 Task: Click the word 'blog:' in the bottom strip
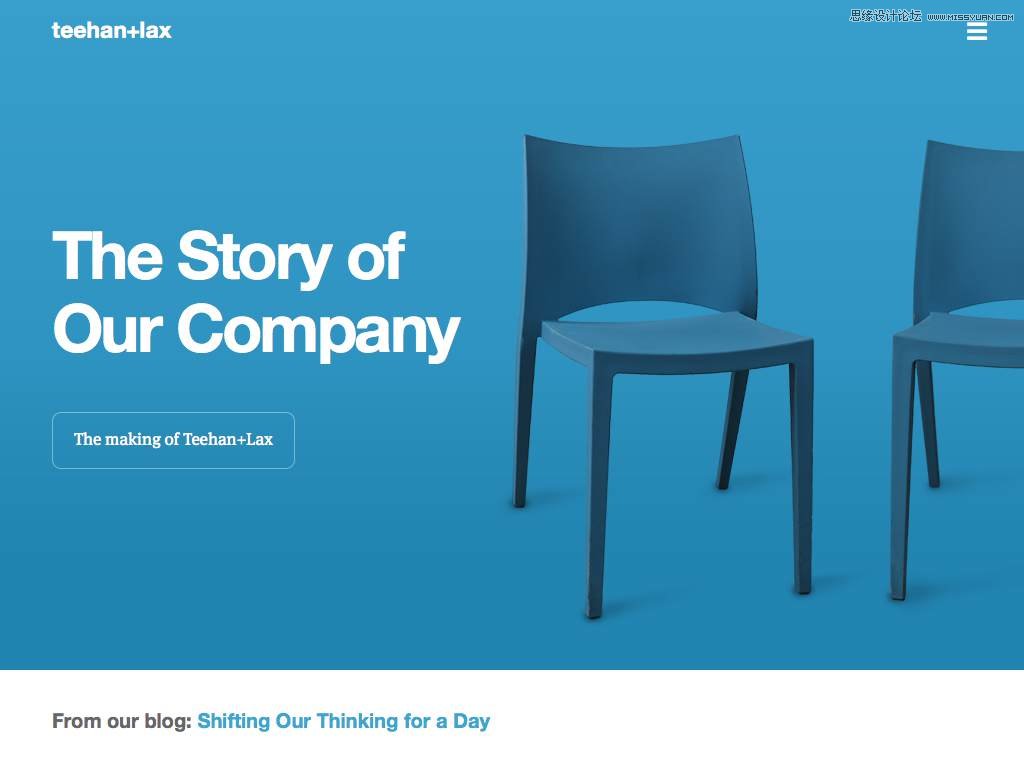[x=168, y=721]
